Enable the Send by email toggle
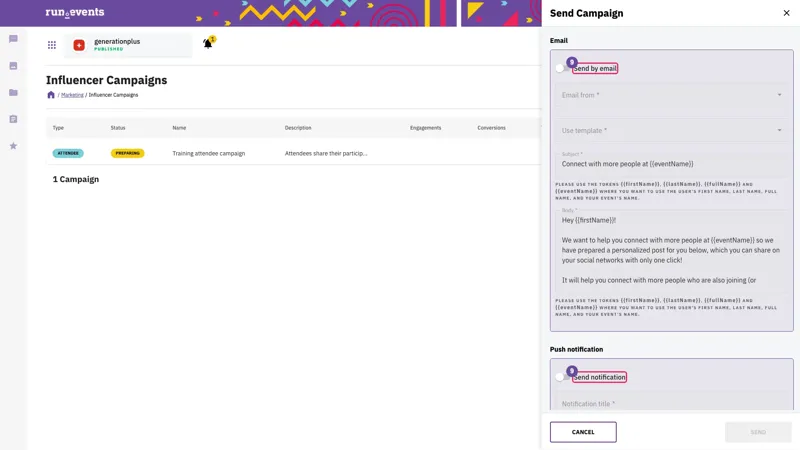This screenshot has height=450, width=800. [562, 68]
